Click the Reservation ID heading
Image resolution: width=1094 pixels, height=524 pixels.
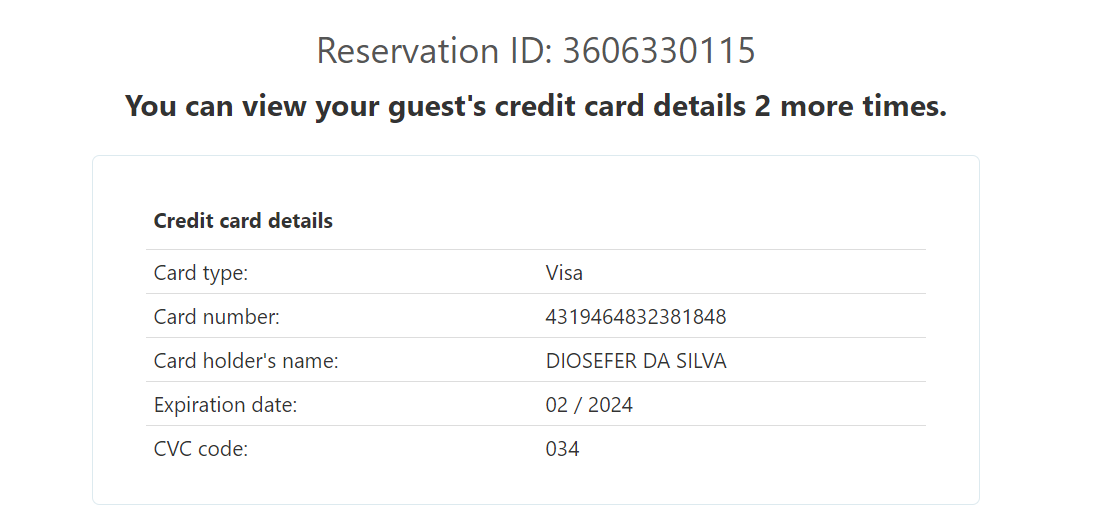(x=535, y=50)
